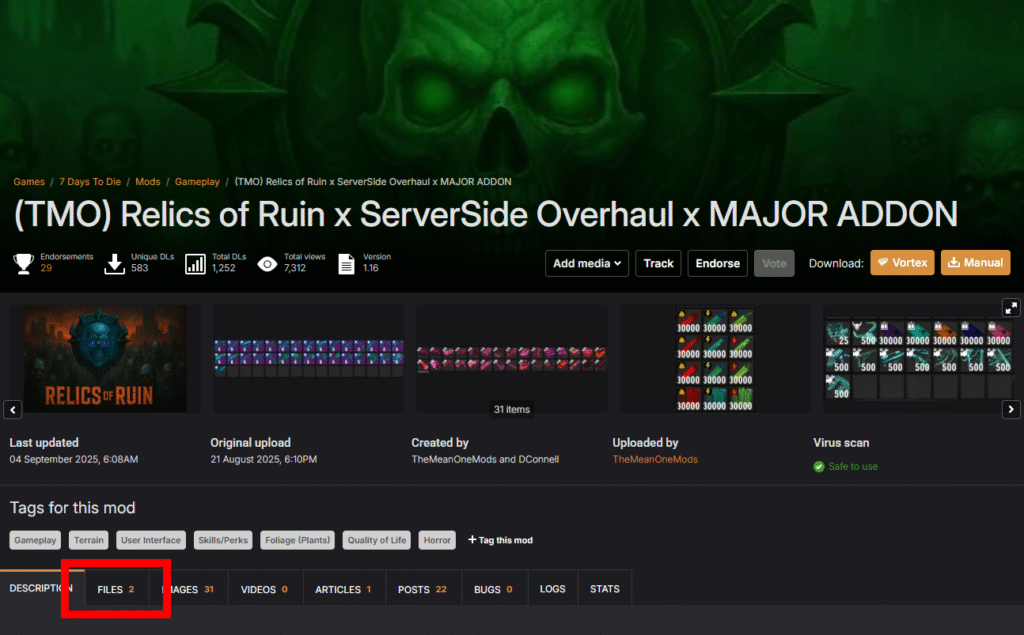The image size is (1024, 635).
Task: Click the Endorsements count 29
Action: [x=46, y=268]
